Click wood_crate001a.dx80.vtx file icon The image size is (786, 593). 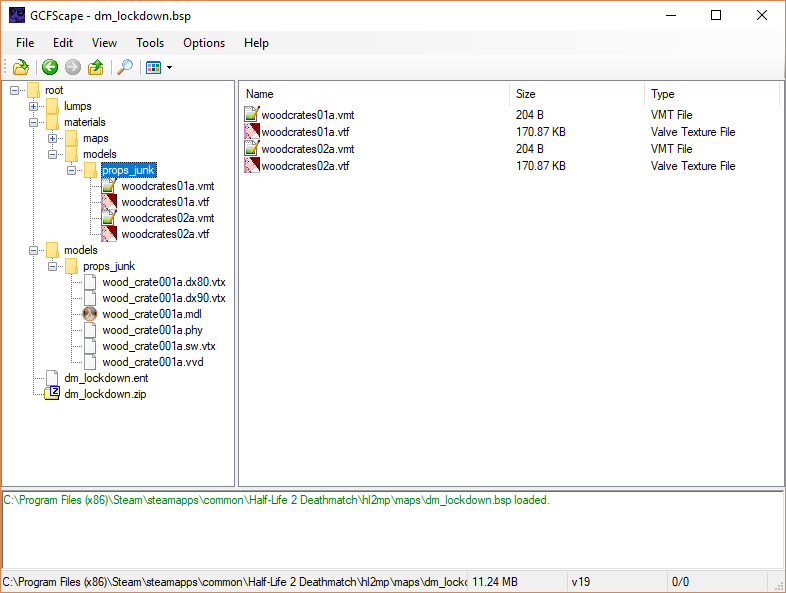[x=90, y=282]
